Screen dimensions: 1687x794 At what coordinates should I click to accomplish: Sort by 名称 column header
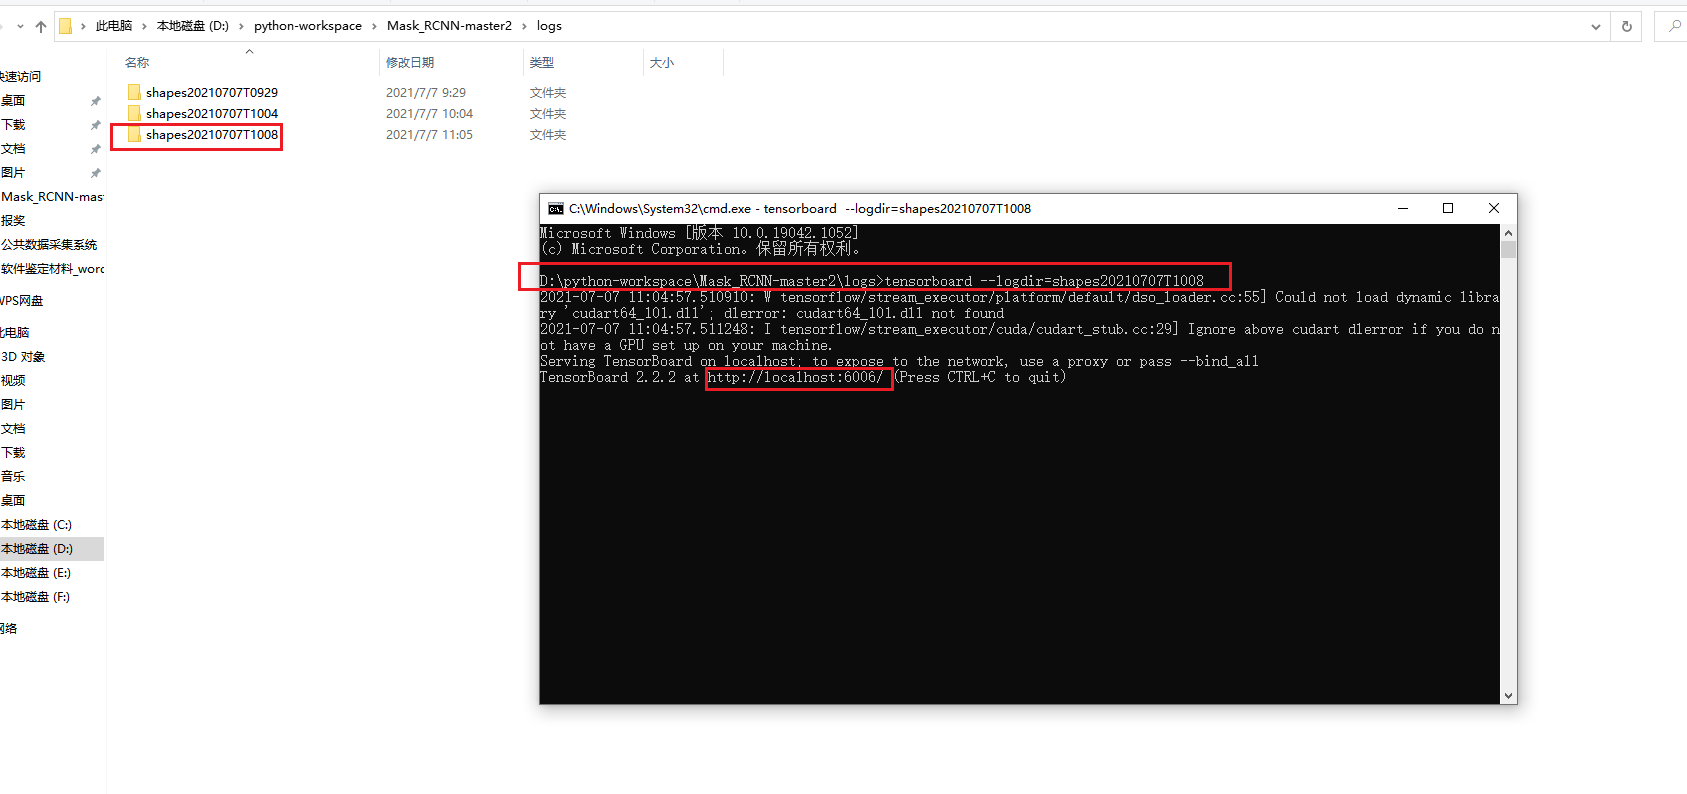point(137,62)
